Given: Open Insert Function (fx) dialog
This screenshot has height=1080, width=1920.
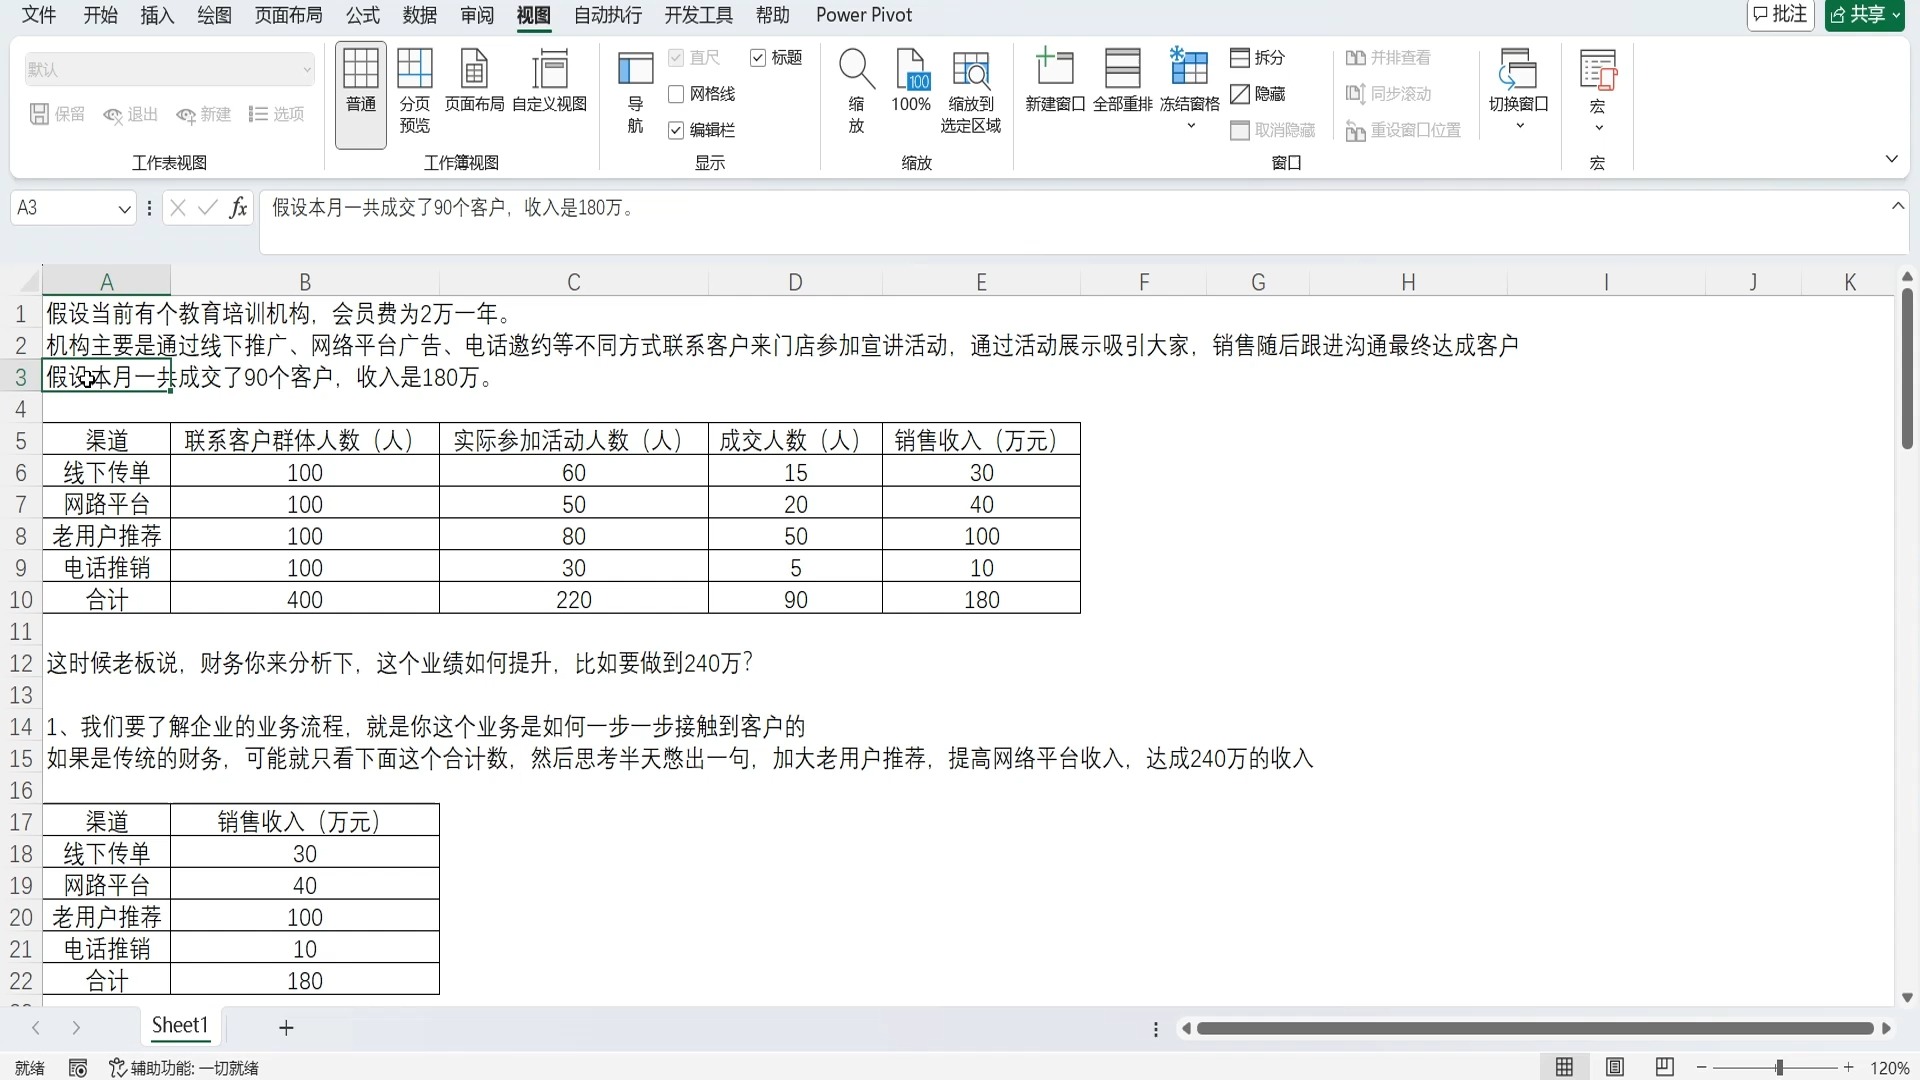Looking at the screenshot, I should pyautogui.click(x=238, y=208).
